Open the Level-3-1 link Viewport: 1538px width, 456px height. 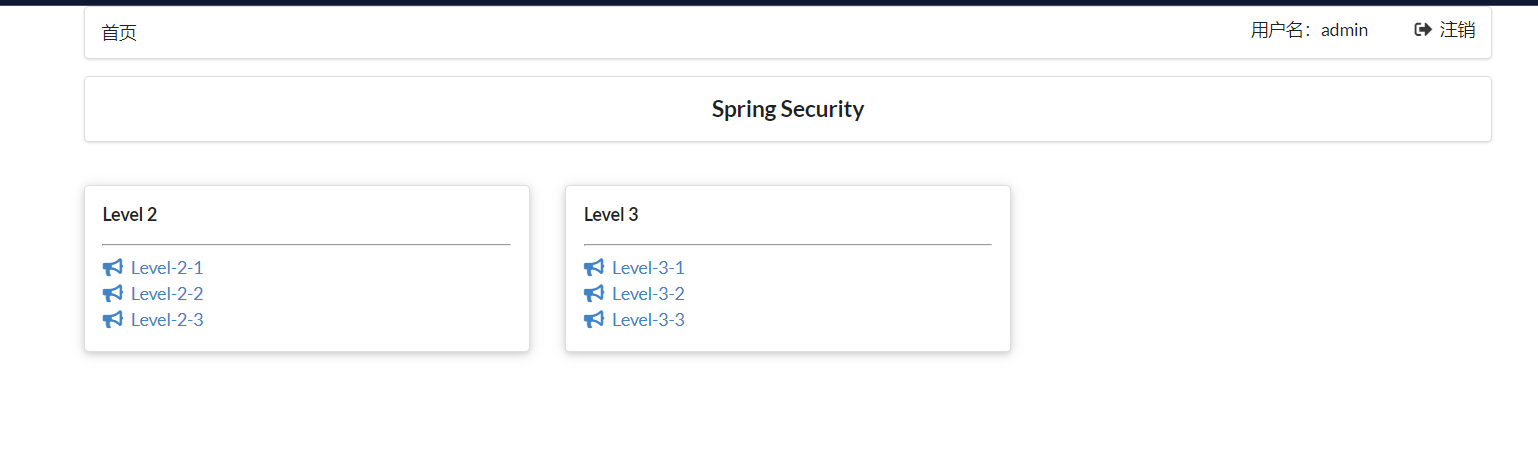[648, 268]
